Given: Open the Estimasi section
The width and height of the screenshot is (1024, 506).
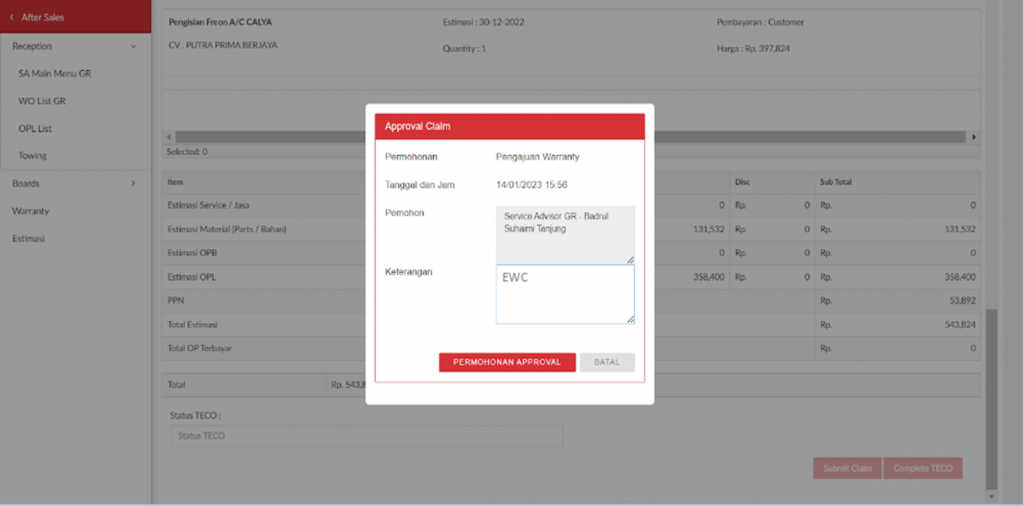Looking at the screenshot, I should point(29,238).
